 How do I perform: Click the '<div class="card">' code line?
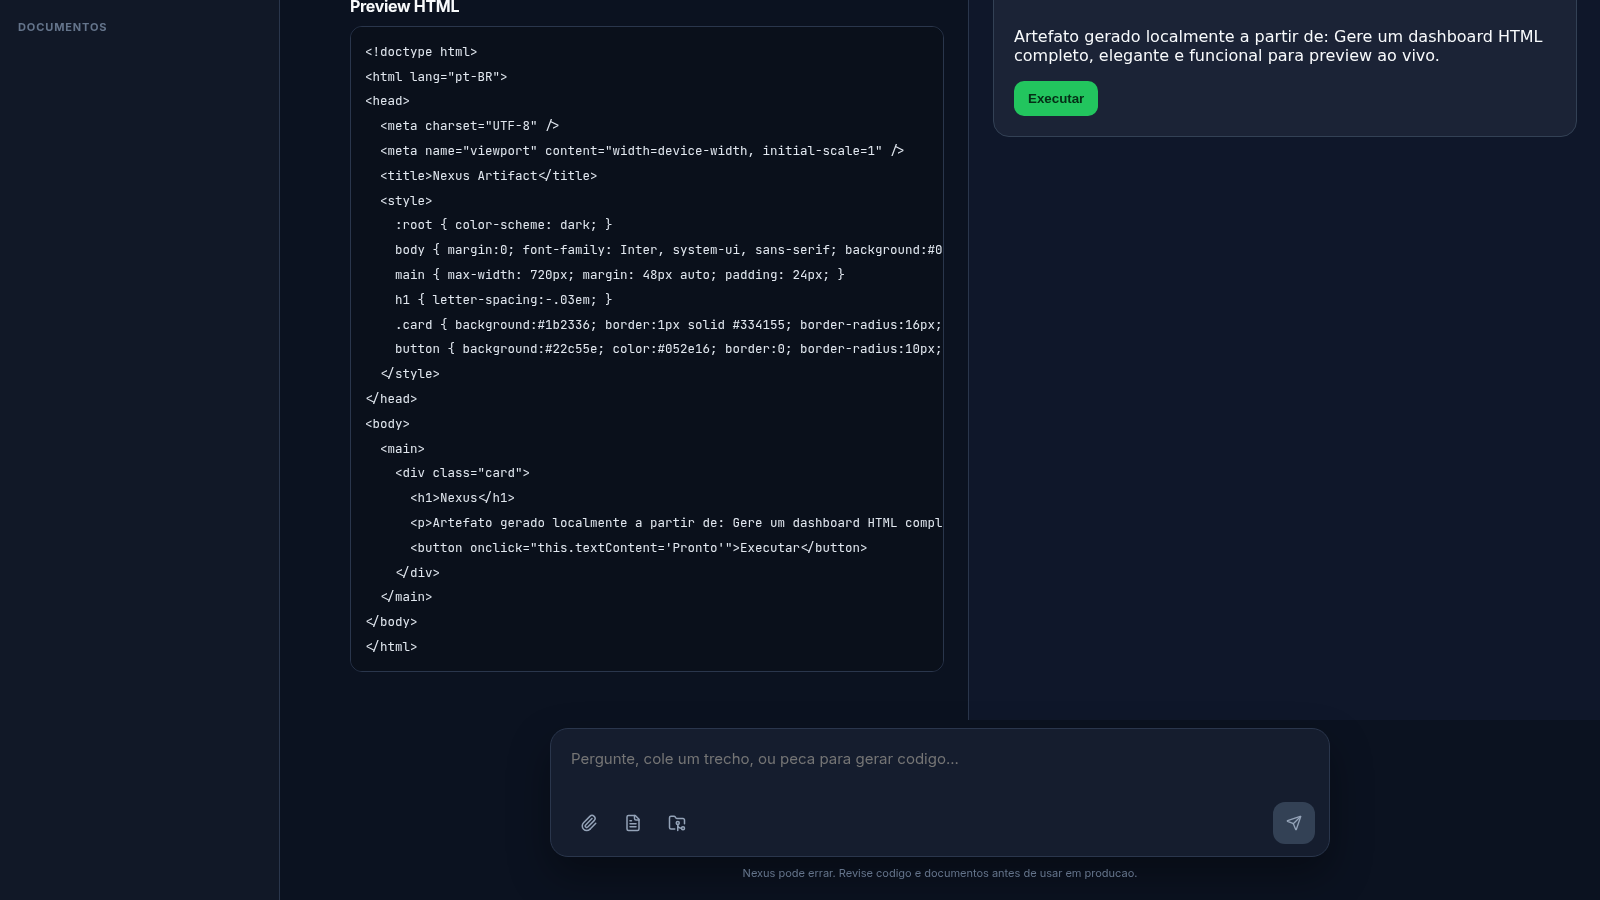462,473
